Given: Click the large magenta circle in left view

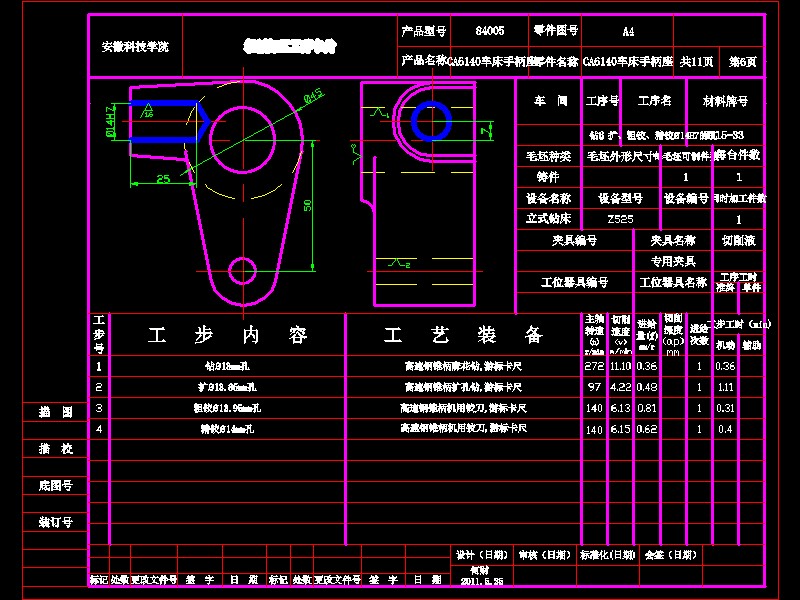Looking at the screenshot, I should point(242,139).
